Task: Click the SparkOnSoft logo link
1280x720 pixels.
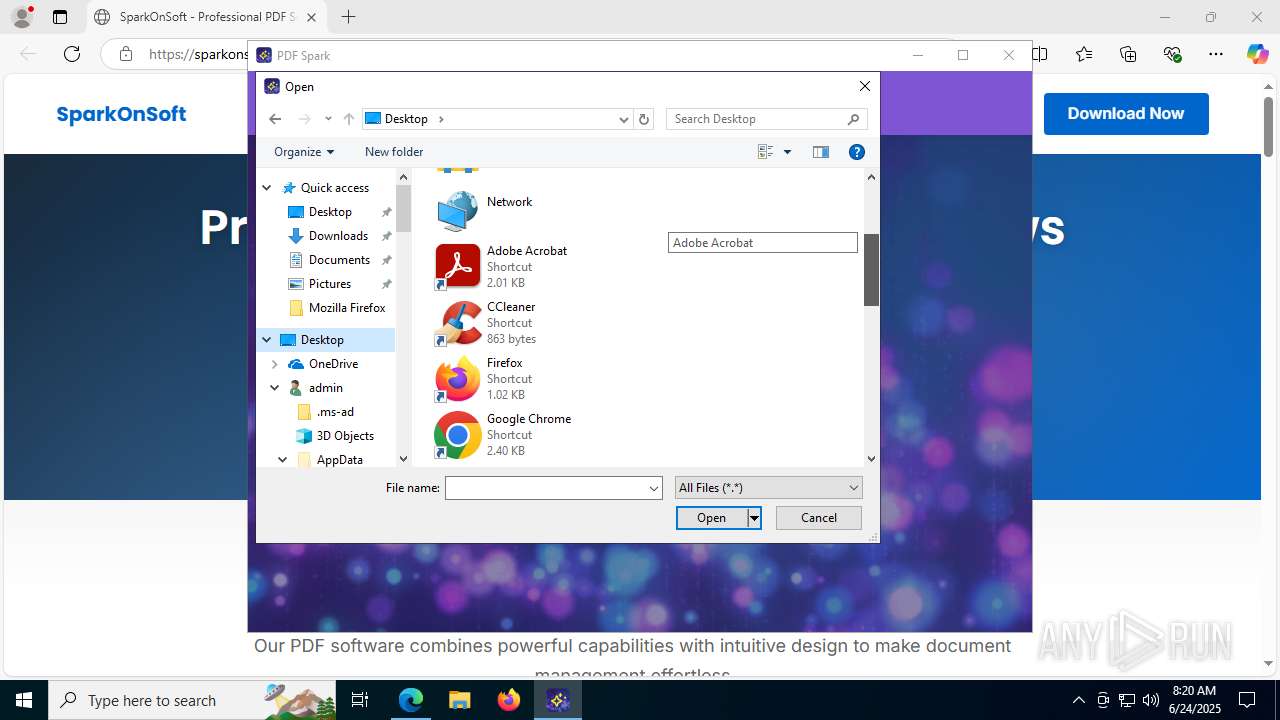Action: 121,114
